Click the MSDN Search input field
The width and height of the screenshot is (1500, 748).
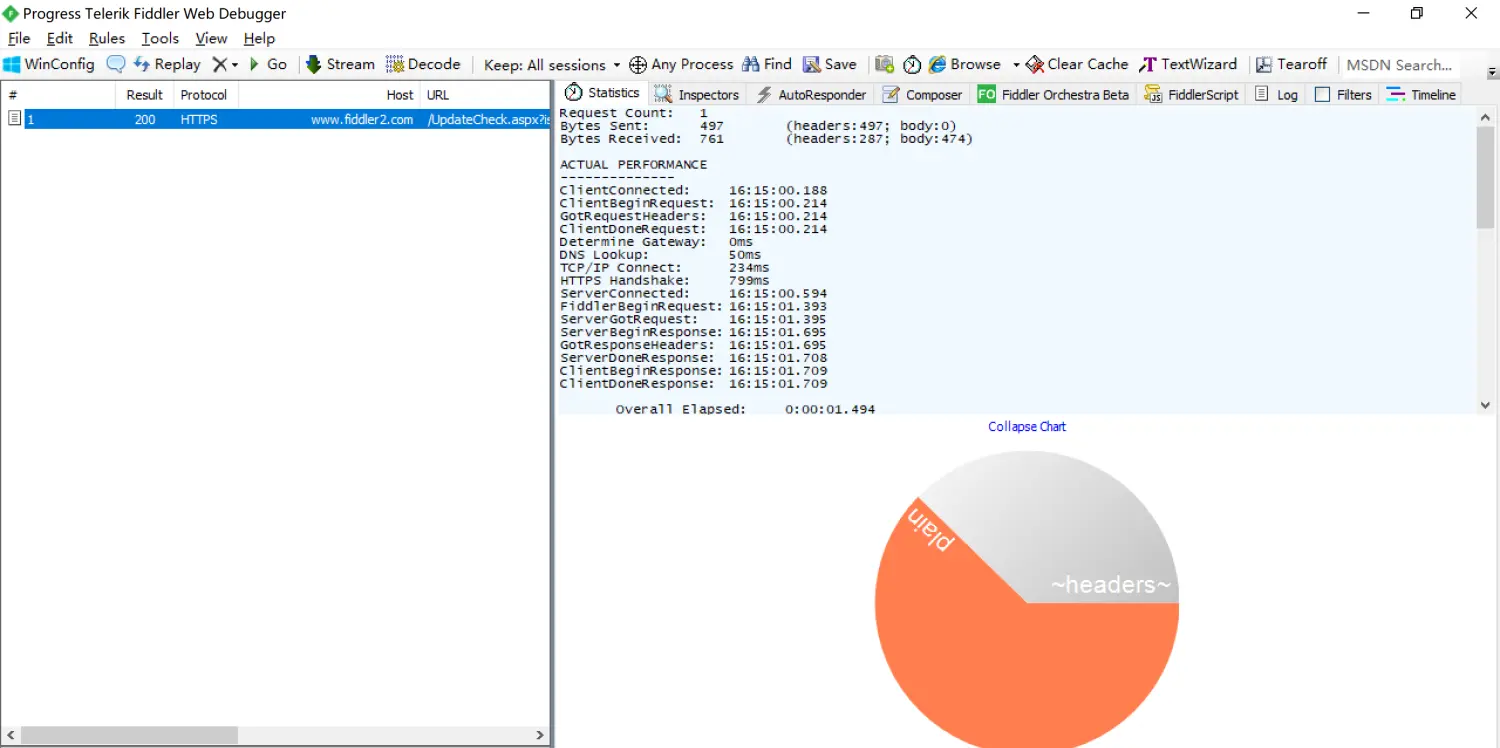pyautogui.click(x=1399, y=65)
